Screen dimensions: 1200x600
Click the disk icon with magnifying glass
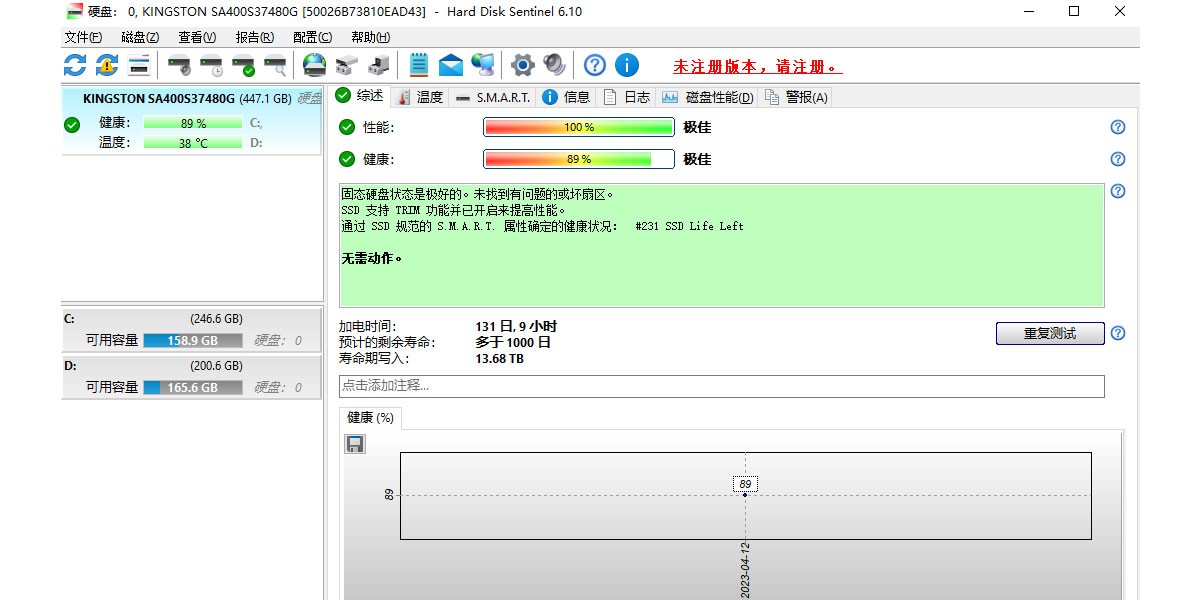(x=276, y=66)
